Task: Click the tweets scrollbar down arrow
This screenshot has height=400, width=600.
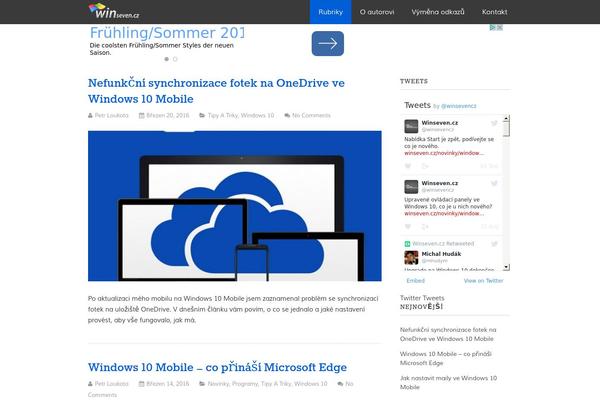Action: click(x=506, y=267)
